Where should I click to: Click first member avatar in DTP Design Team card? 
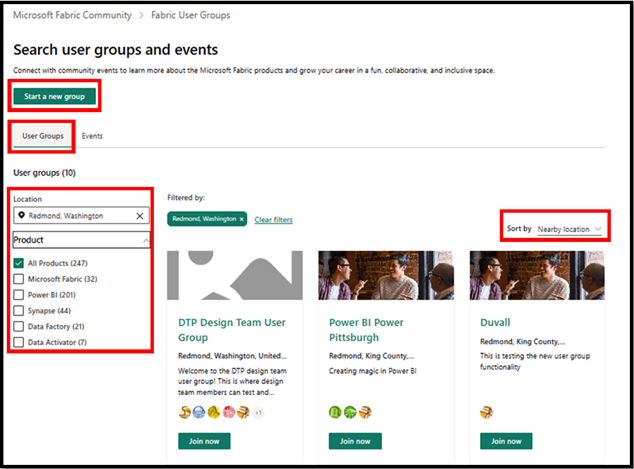(184, 412)
